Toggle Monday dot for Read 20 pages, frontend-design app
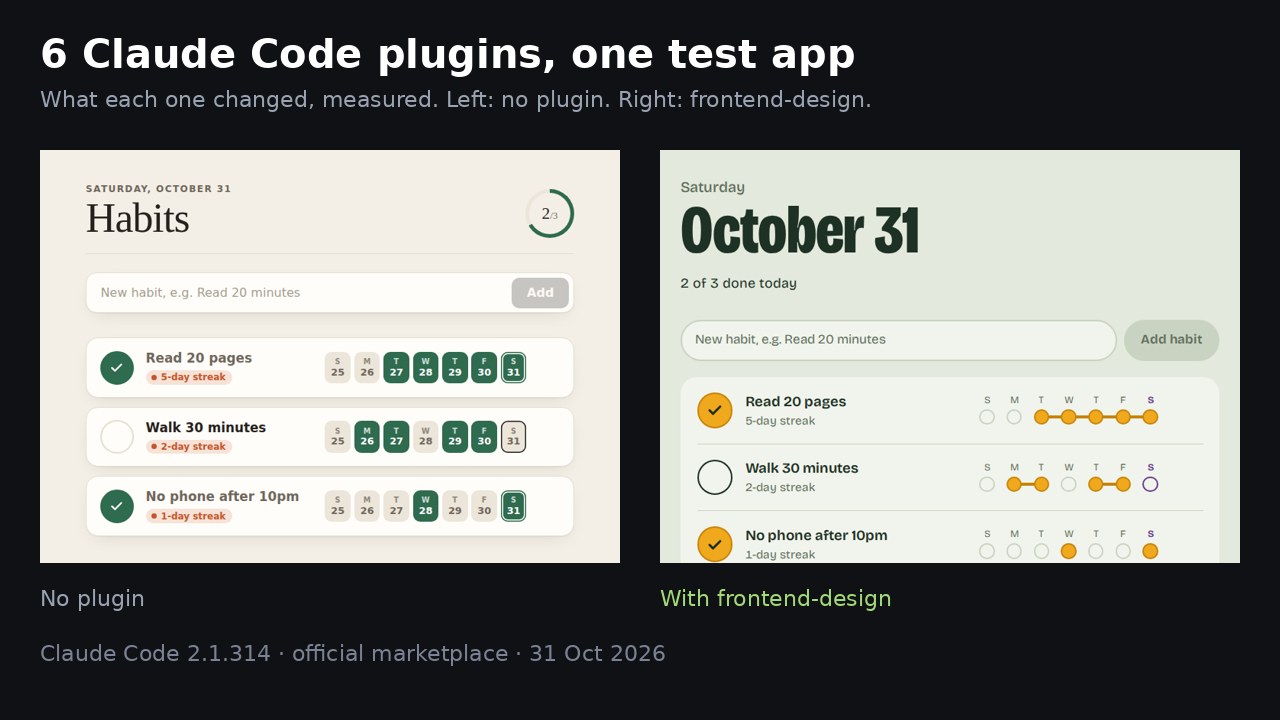Viewport: 1280px width, 720px height. click(x=1014, y=417)
